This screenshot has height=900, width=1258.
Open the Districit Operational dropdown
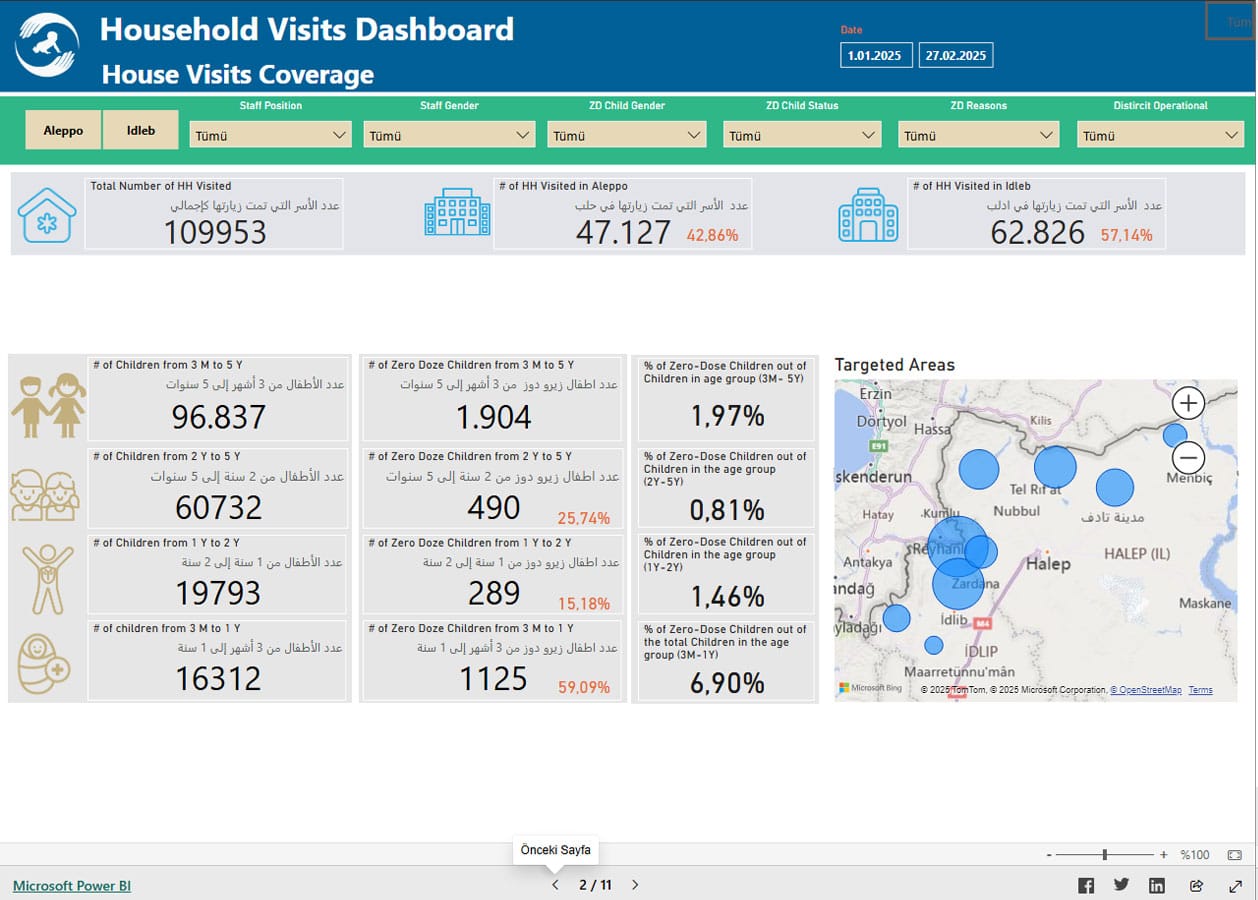click(x=1160, y=135)
